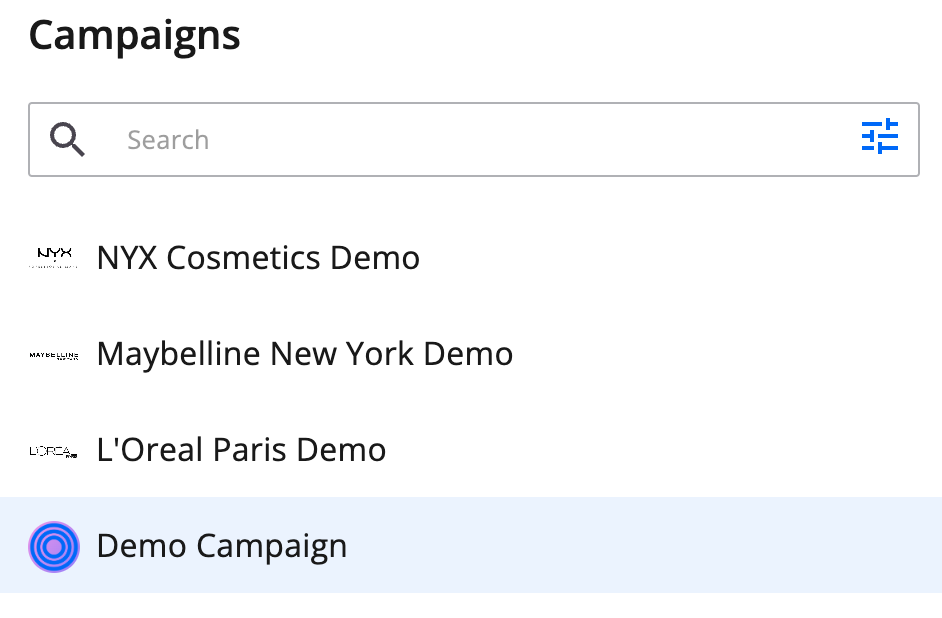Viewport: 942px width, 618px height.
Task: Click the purple concentric circles campaign icon
Action: pyautogui.click(x=54, y=547)
